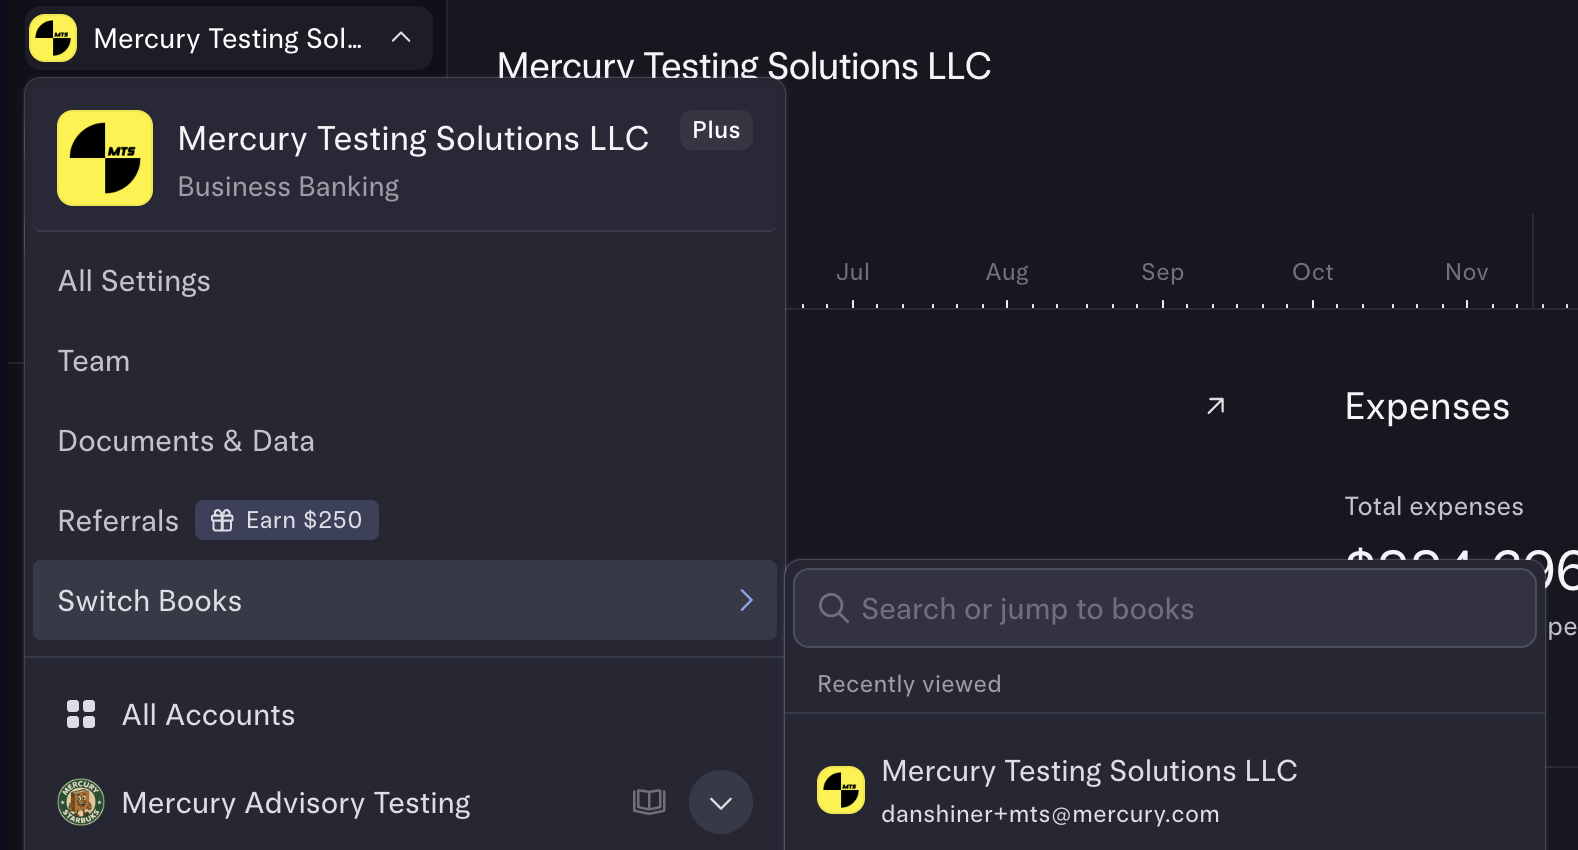
Task: Click the Business Banking subtitle
Action: (x=288, y=187)
